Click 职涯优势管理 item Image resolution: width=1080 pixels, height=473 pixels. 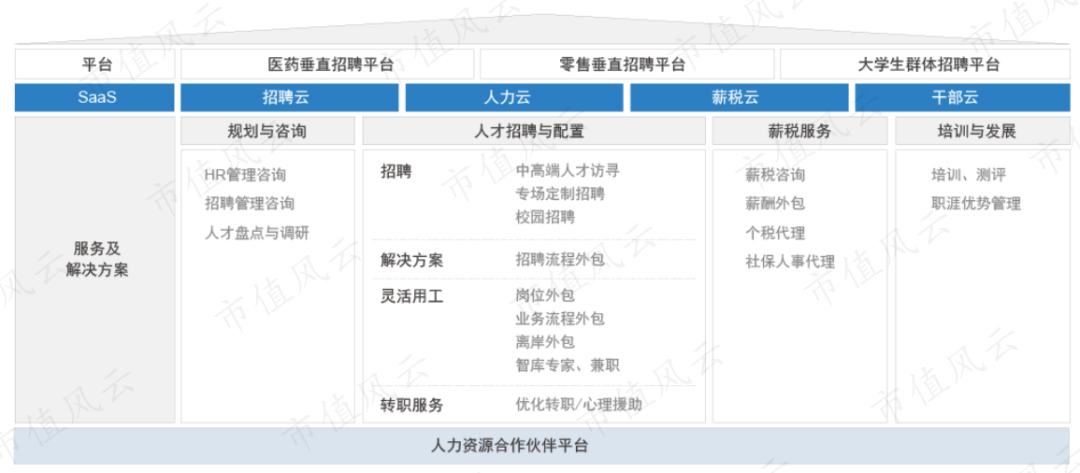click(976, 204)
